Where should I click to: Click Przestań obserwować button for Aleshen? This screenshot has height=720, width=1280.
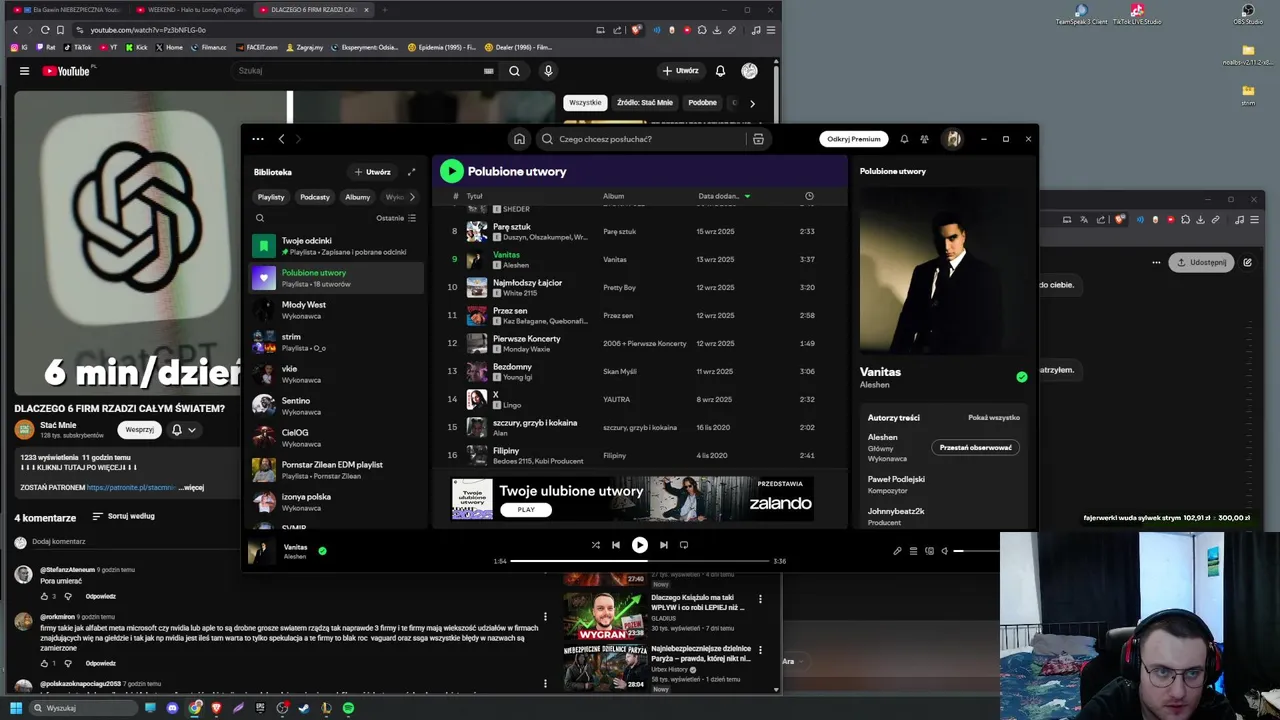pos(975,447)
